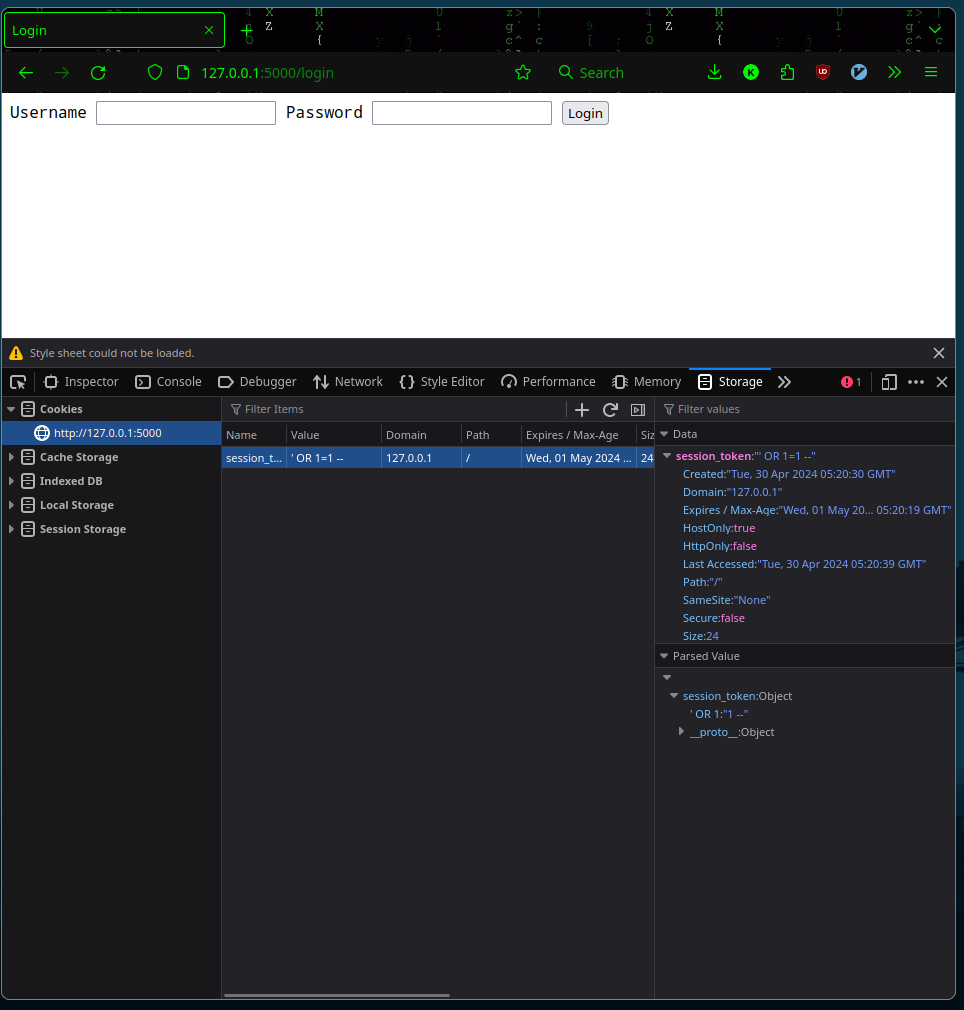Image resolution: width=964 pixels, height=1010 pixels.
Task: Click the Filter Items field
Action: 394,410
